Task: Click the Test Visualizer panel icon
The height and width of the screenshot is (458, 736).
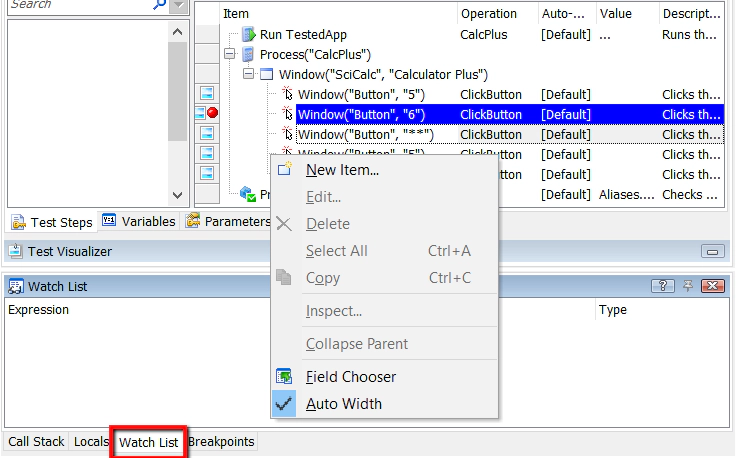Action: click(x=15, y=251)
